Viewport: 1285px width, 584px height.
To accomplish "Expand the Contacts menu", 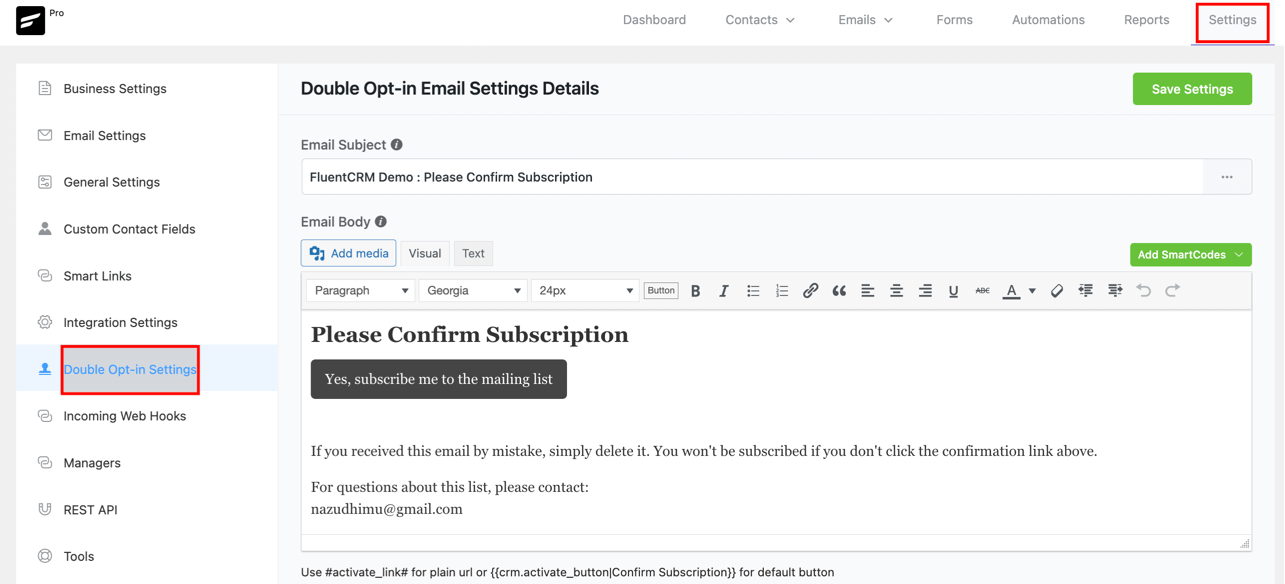I will click(760, 20).
